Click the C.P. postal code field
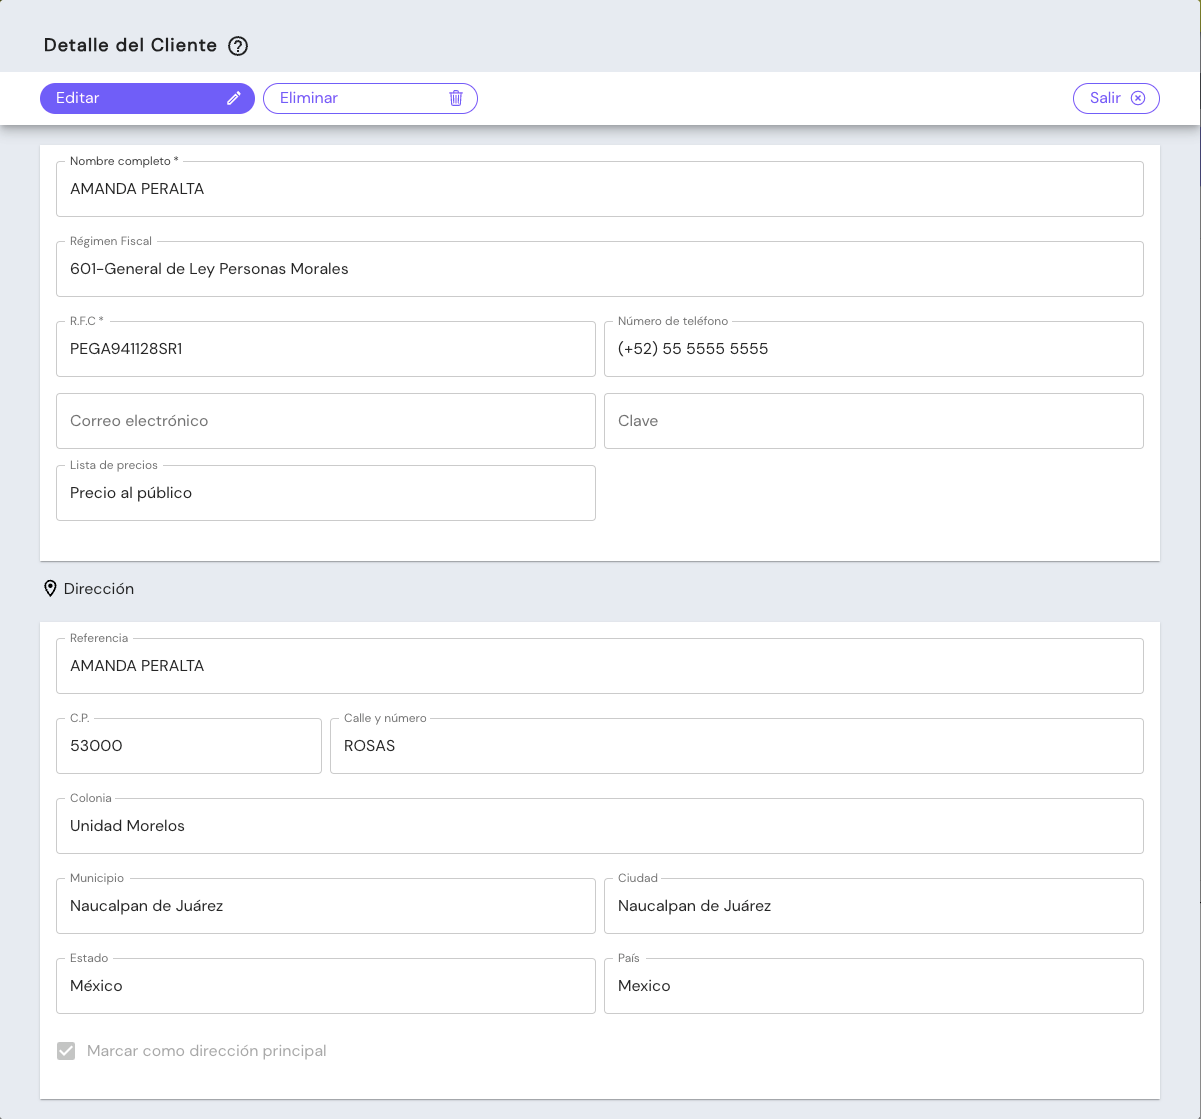 coord(188,745)
